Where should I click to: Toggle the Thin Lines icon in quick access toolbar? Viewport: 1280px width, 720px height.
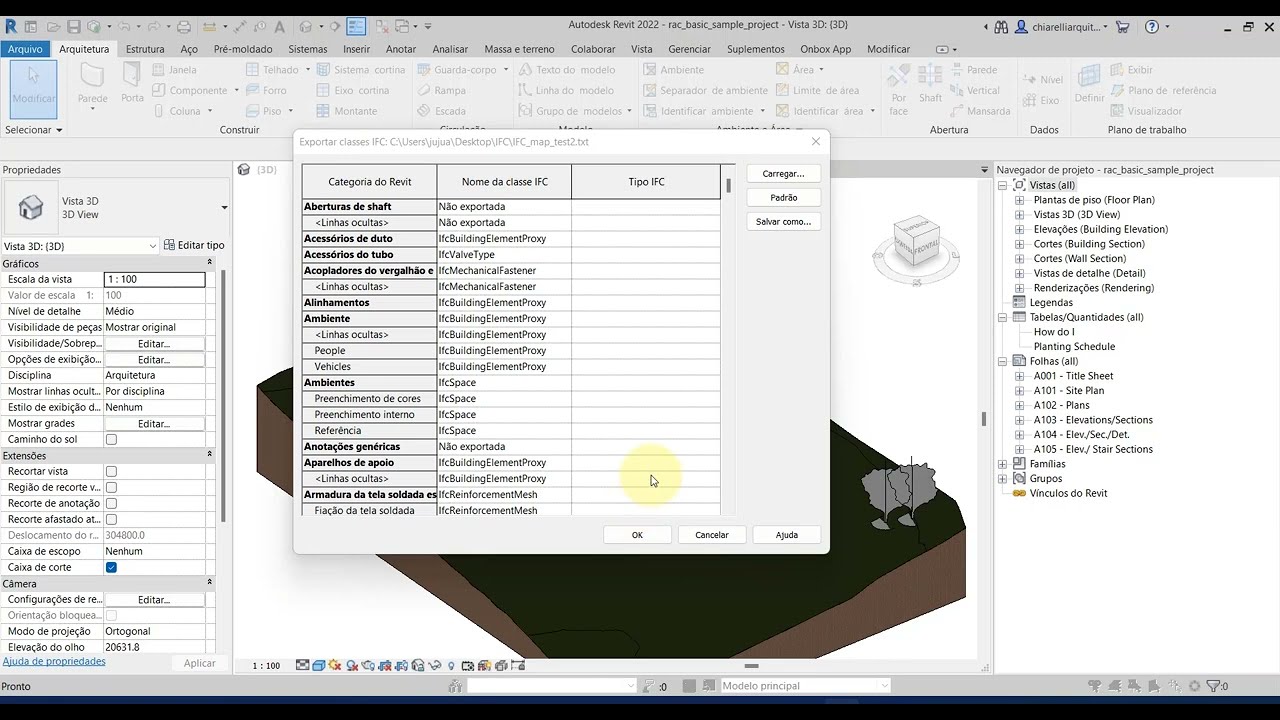(x=356, y=27)
